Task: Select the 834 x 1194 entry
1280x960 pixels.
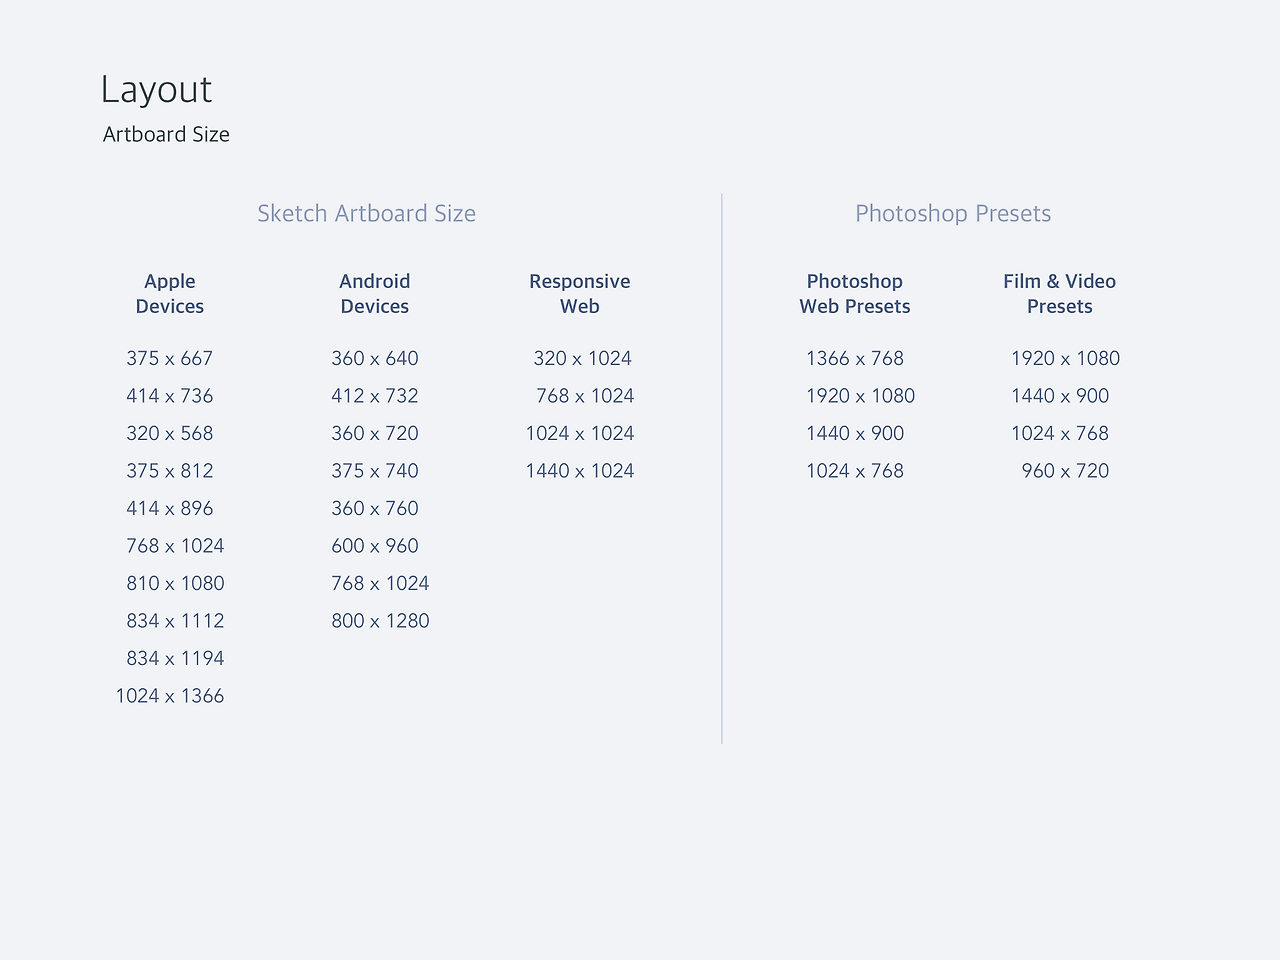Action: [175, 658]
